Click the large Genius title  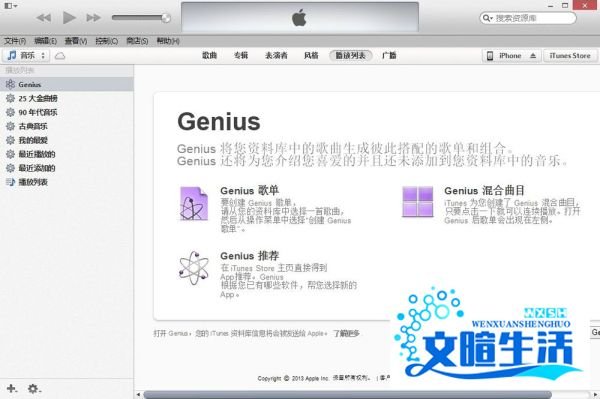click(218, 122)
